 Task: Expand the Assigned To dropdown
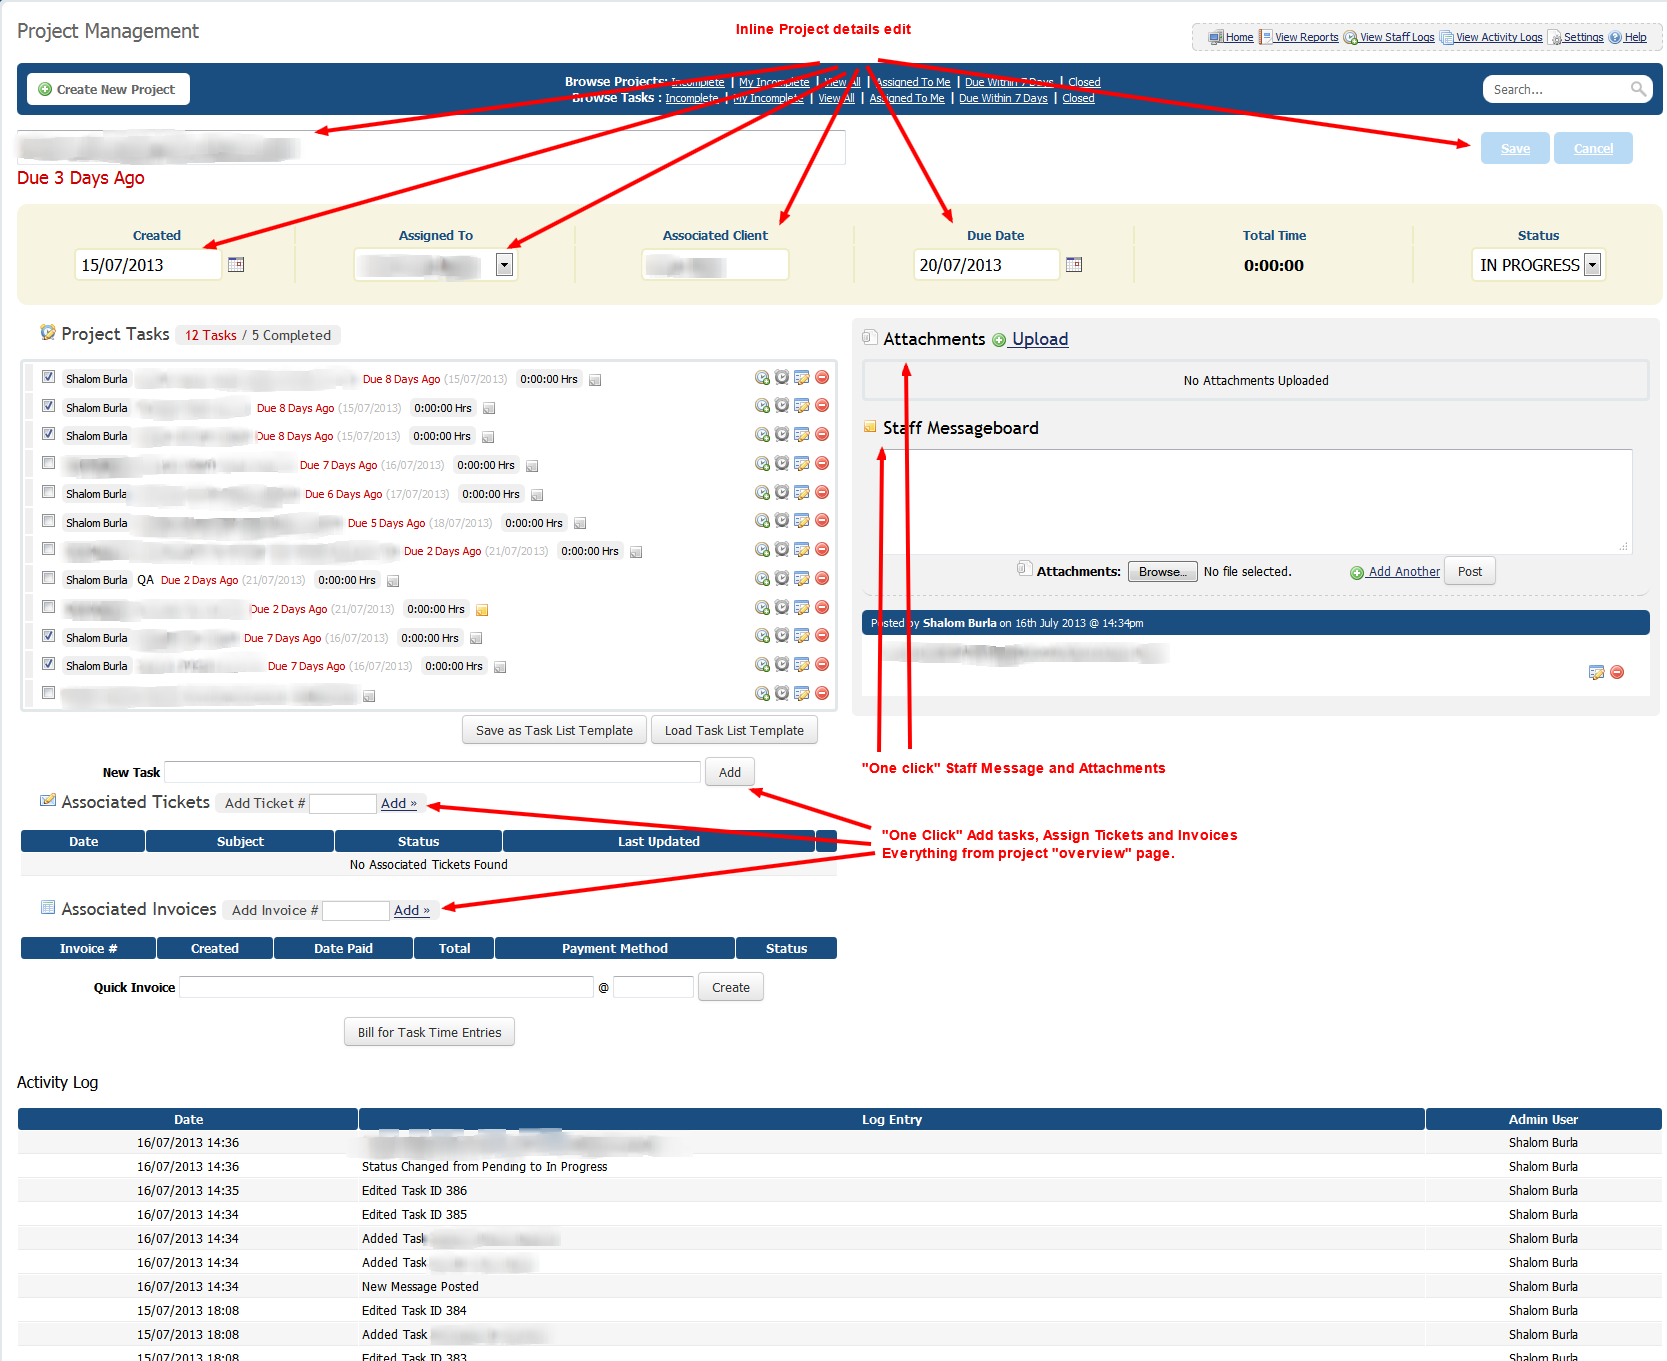coord(505,265)
